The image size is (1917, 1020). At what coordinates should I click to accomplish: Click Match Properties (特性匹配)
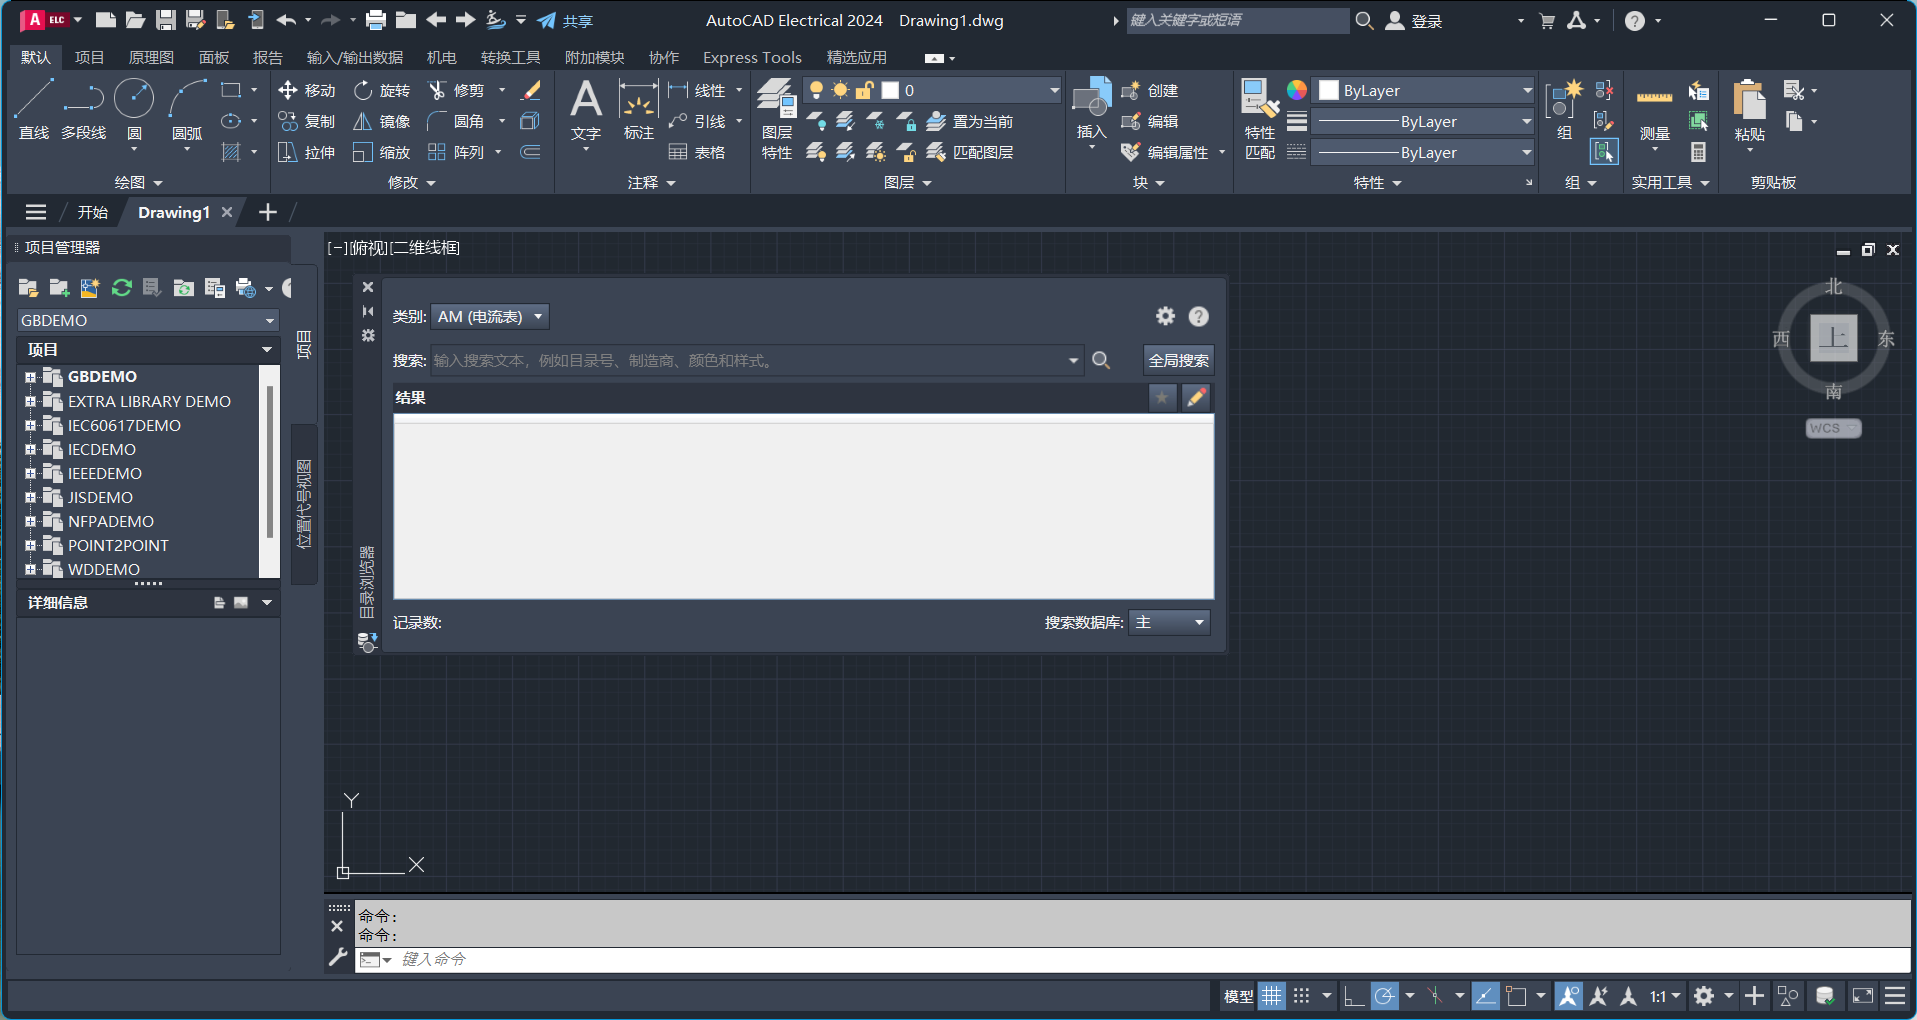1260,118
